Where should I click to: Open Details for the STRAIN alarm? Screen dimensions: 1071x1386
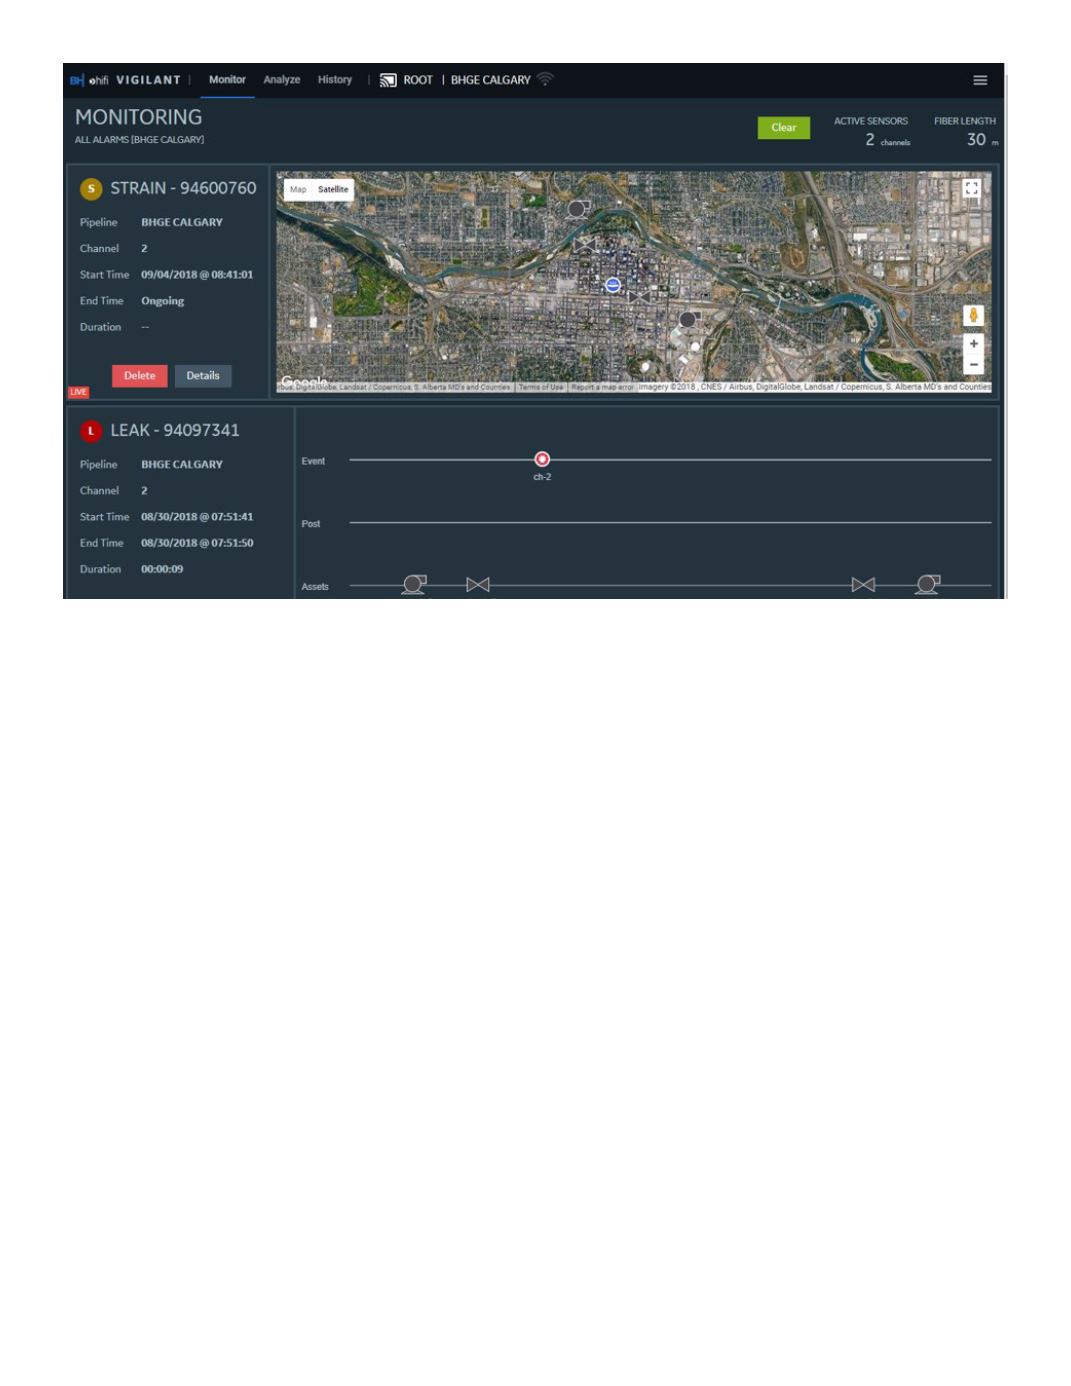203,376
